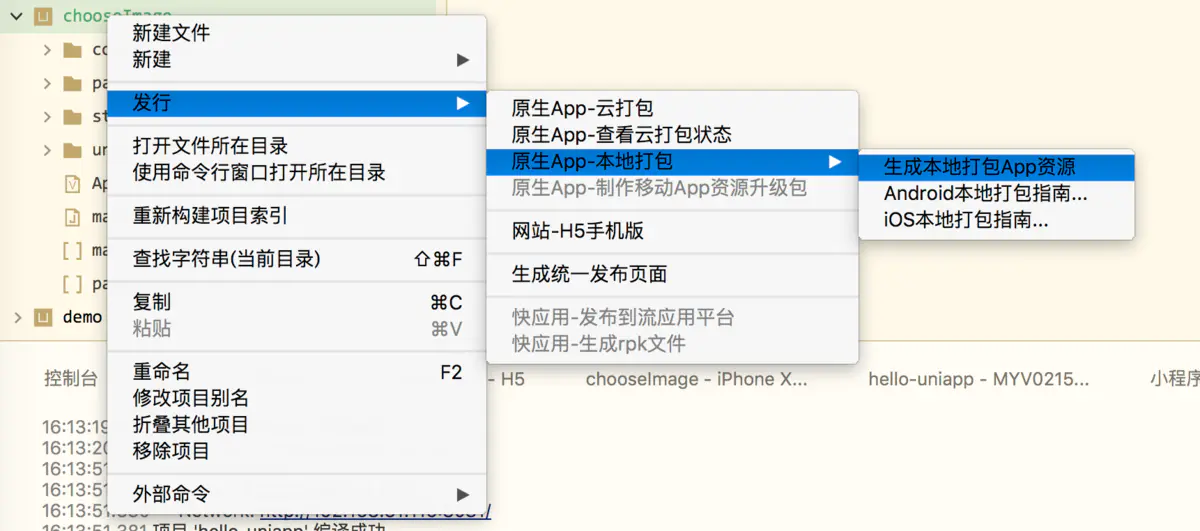The image size is (1200, 531).
Task: Expand the 外部命令 submenu arrow
Action: (462, 494)
